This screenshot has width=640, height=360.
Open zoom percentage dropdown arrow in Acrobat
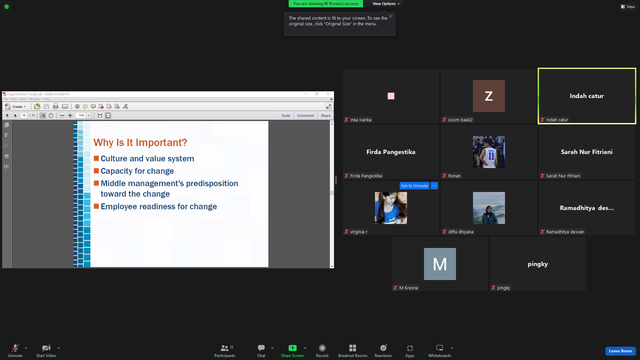click(x=89, y=116)
